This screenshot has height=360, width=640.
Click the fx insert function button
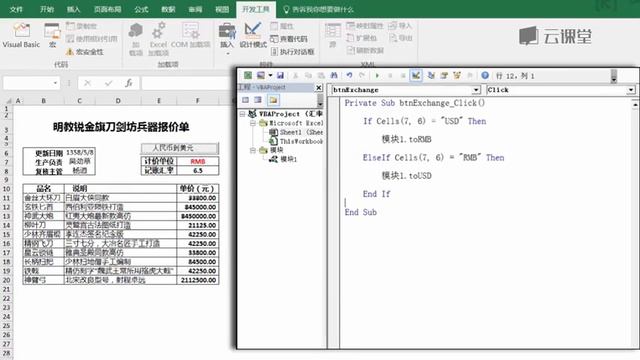(x=129, y=83)
